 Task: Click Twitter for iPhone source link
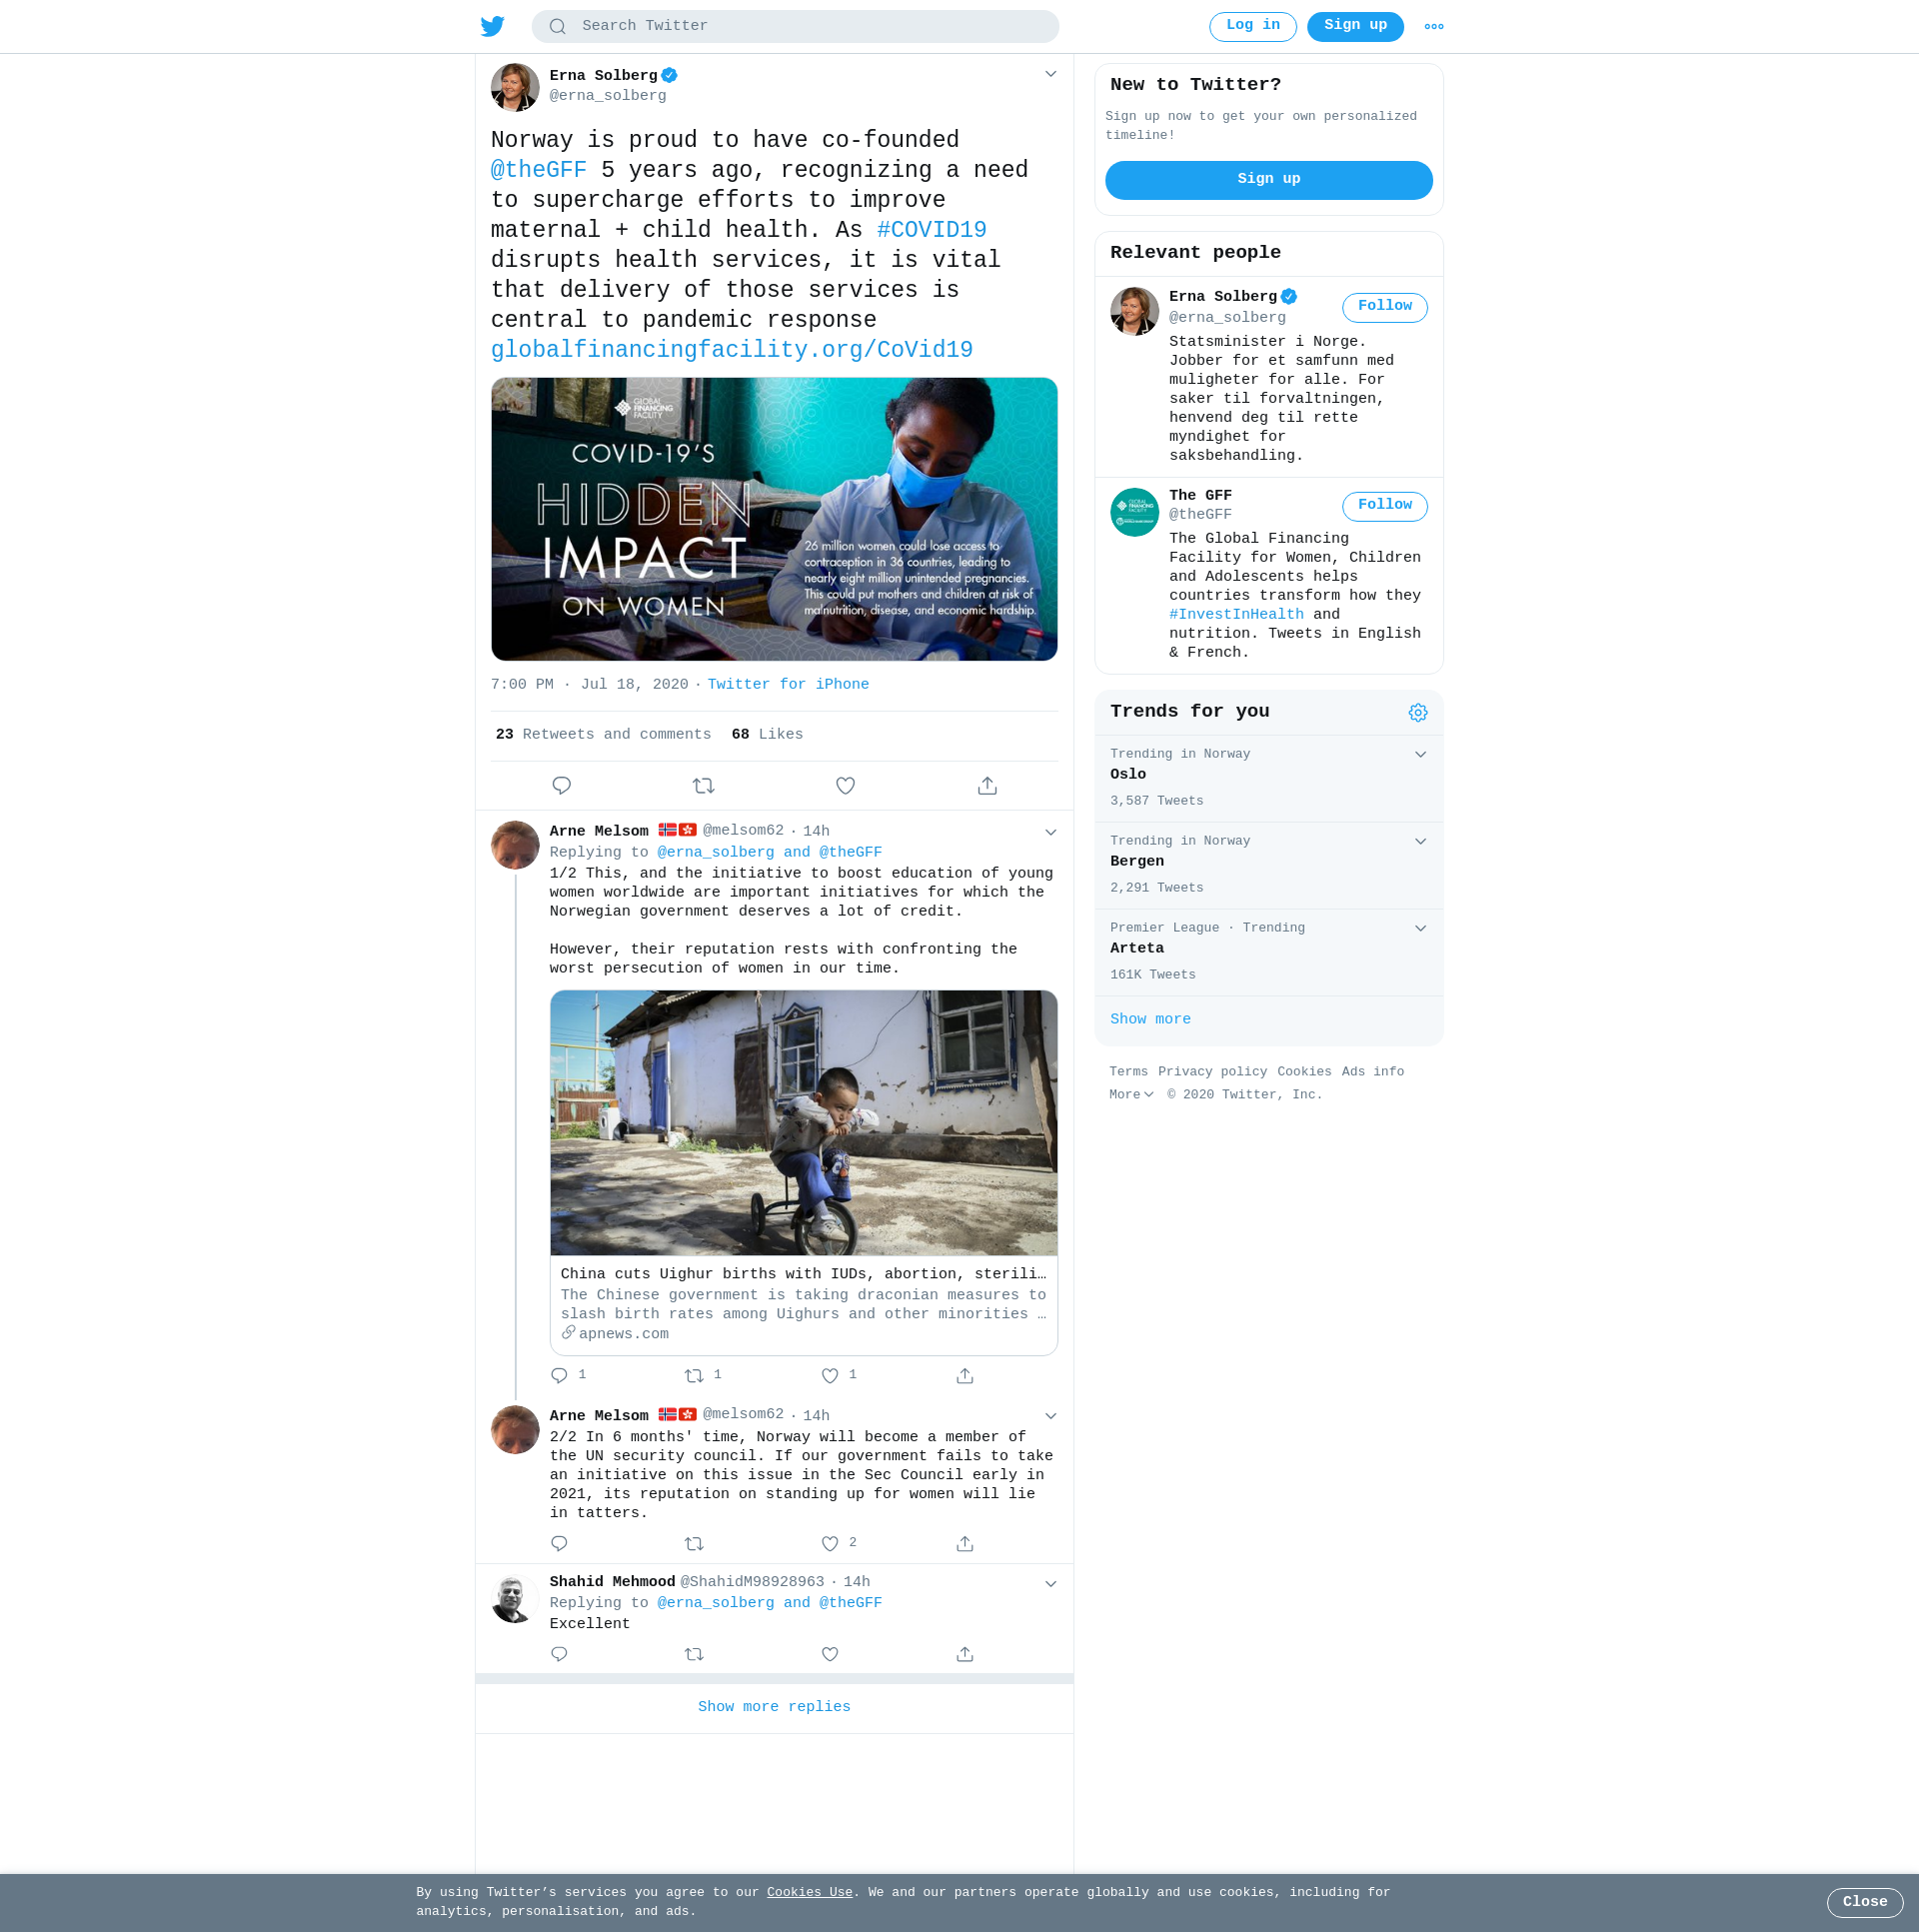788,685
